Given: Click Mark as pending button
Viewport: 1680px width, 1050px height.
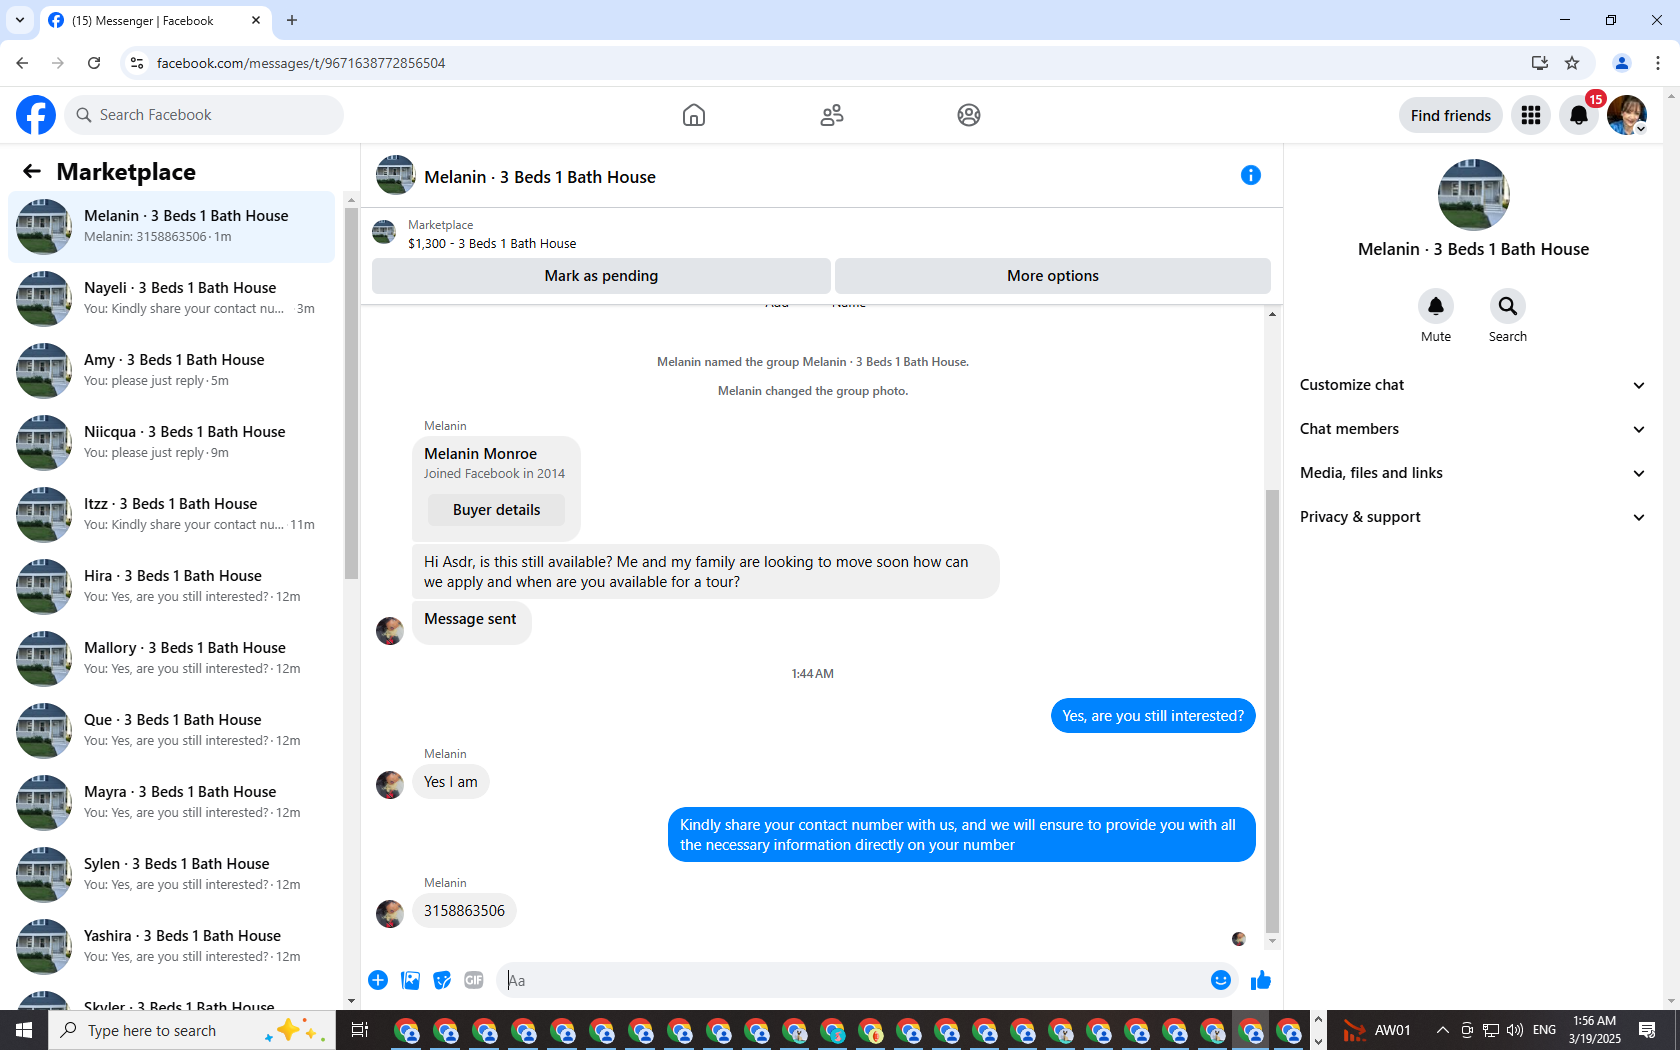Looking at the screenshot, I should [x=601, y=276].
